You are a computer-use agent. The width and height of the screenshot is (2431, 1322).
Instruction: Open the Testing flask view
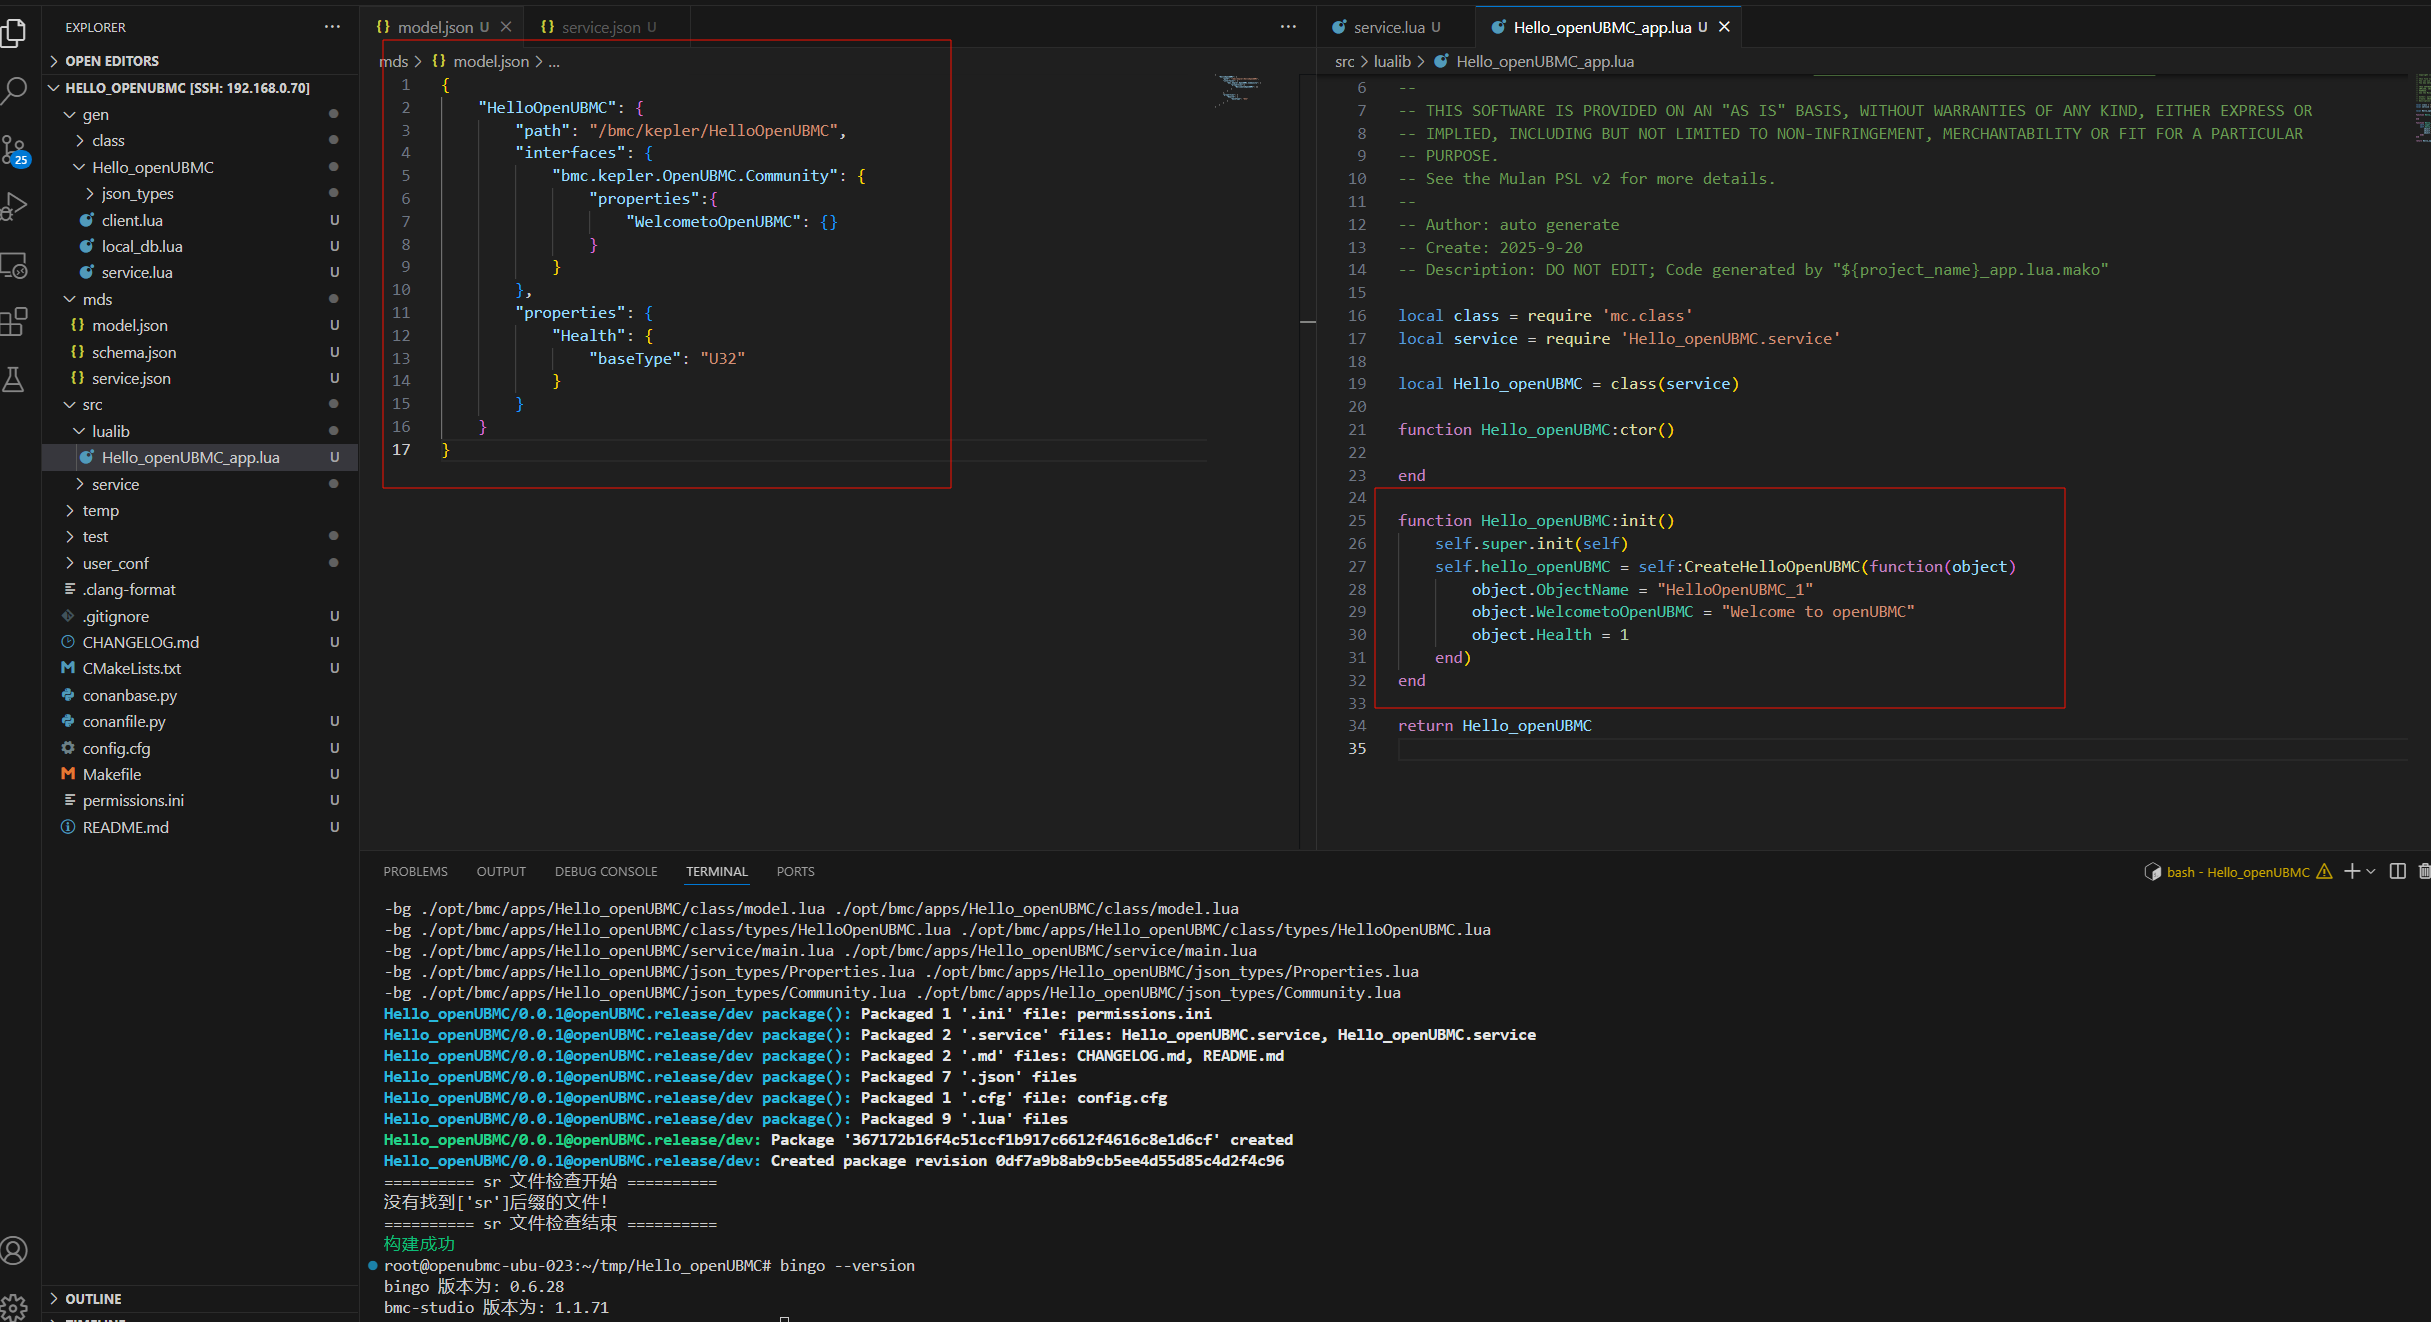click(x=14, y=379)
